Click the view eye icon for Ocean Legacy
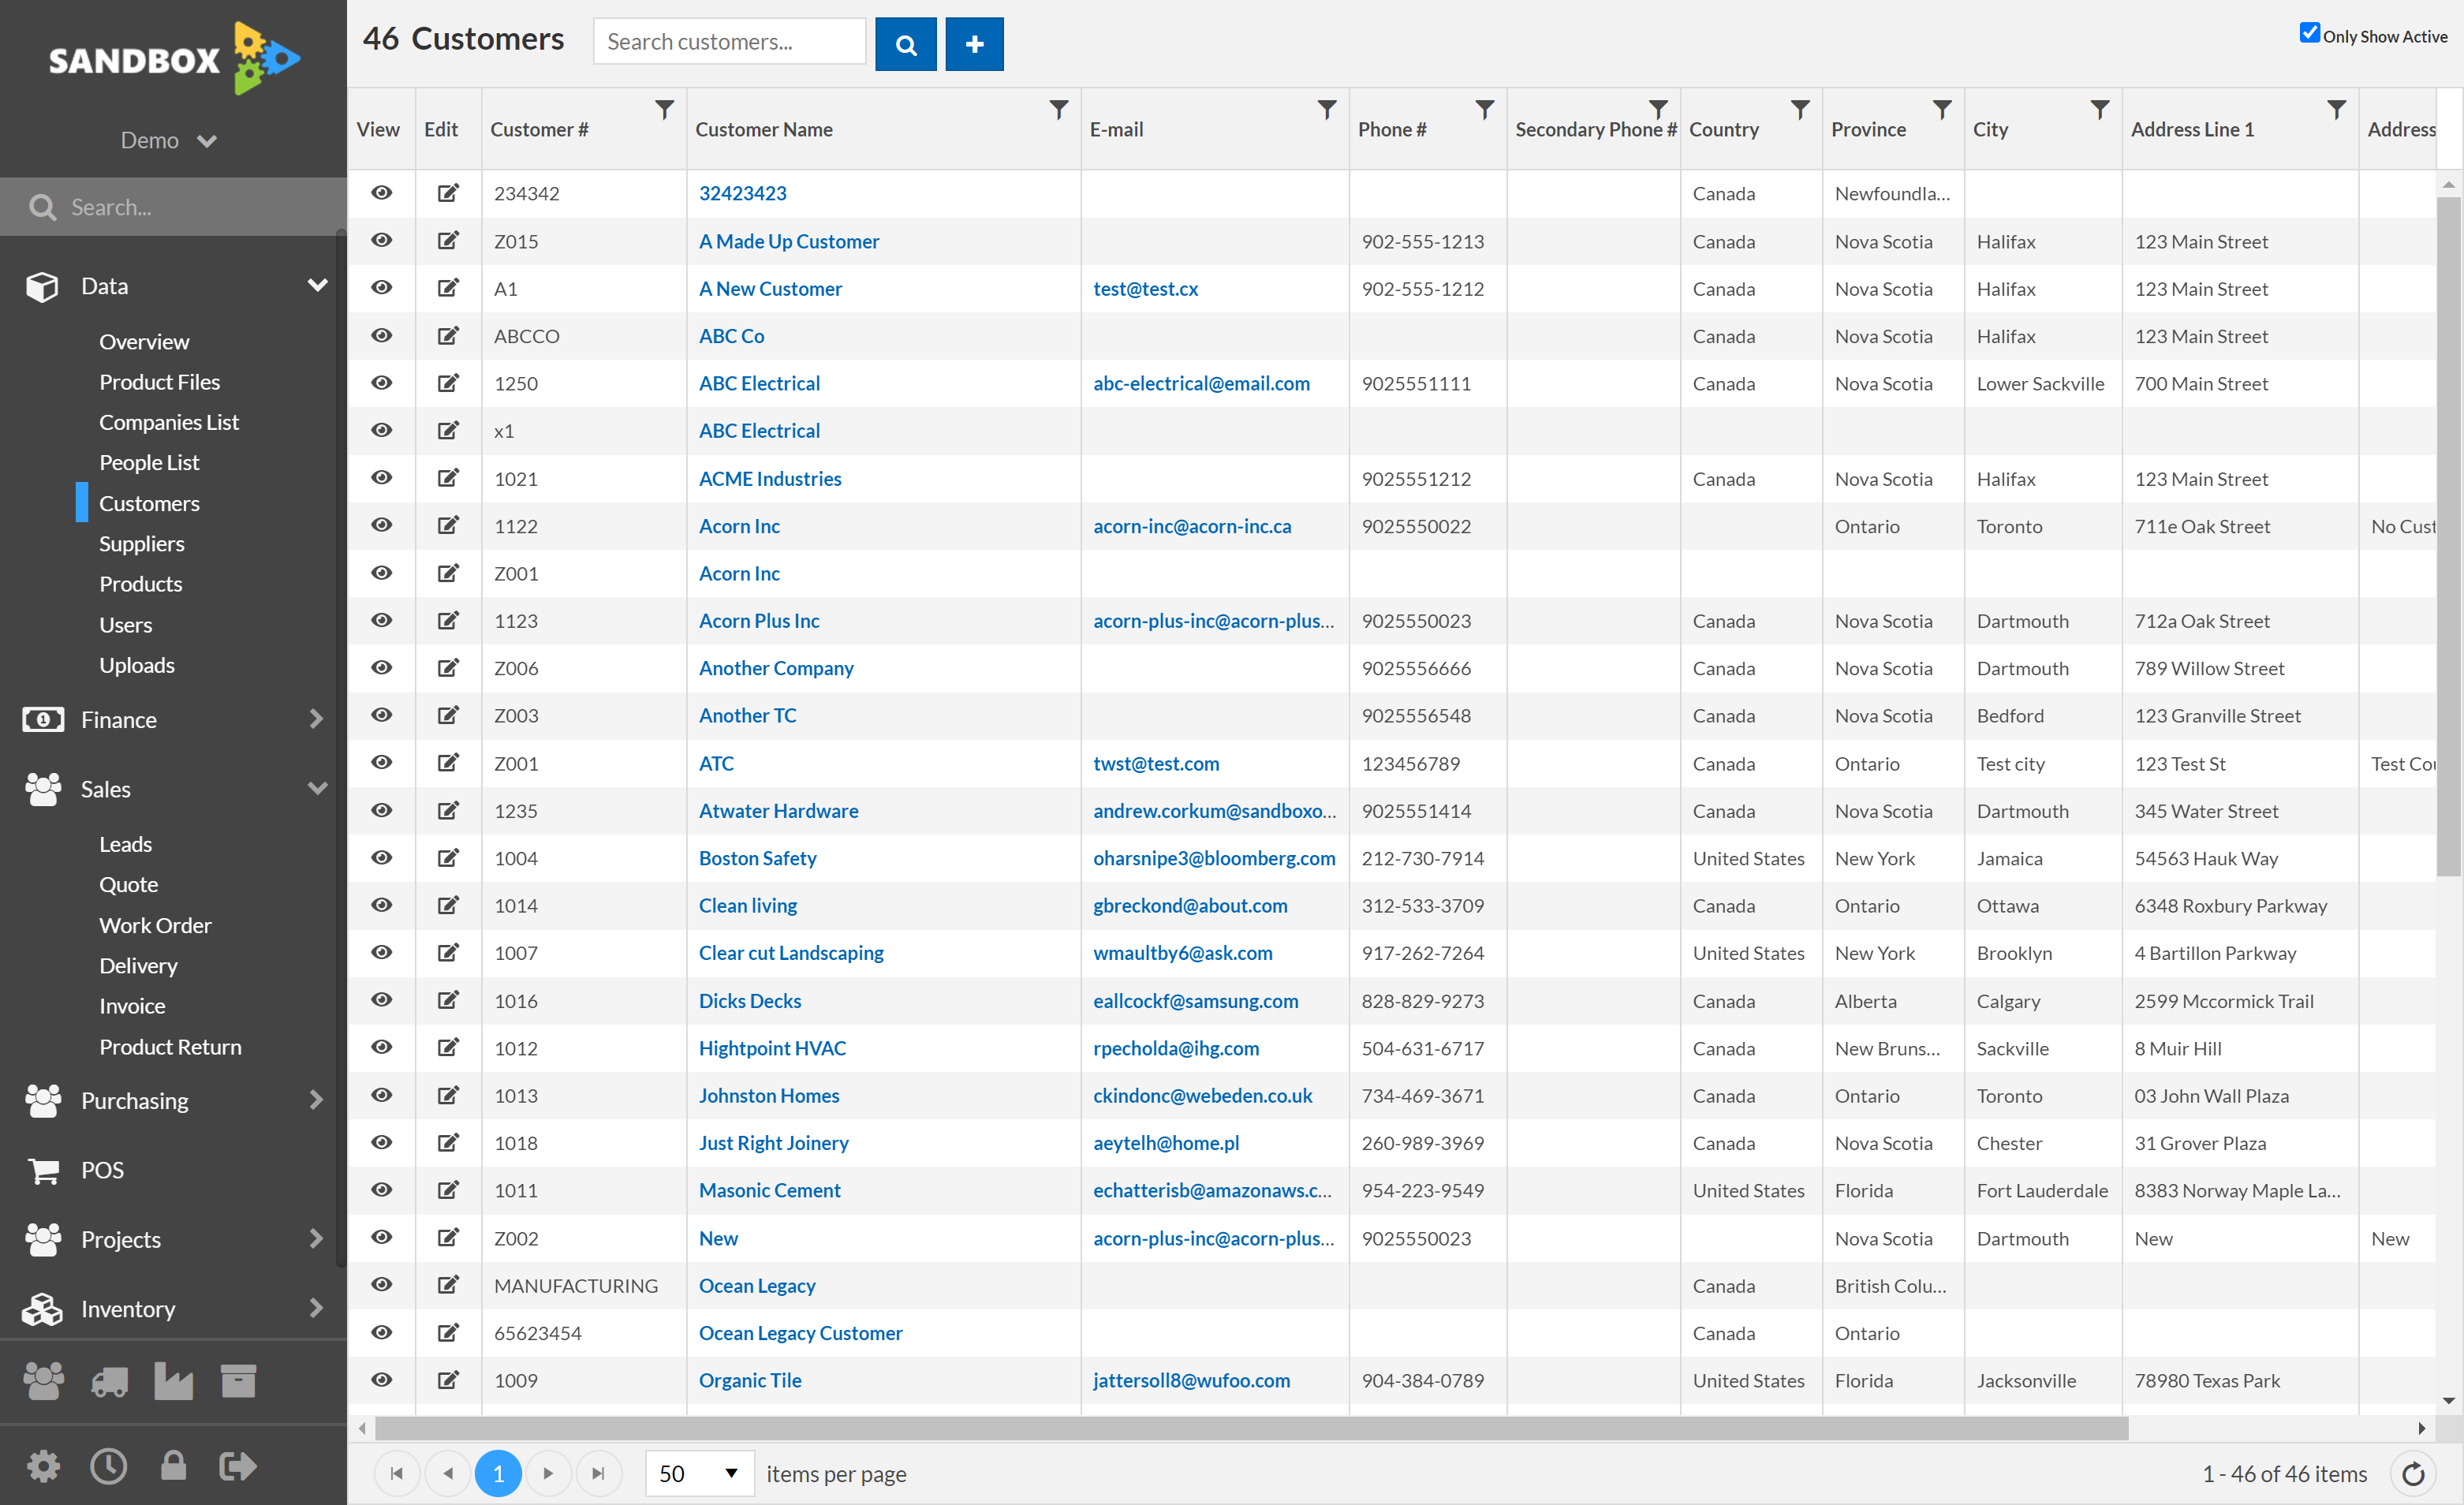Image resolution: width=2464 pixels, height=1505 pixels. pyautogui.click(x=380, y=1285)
